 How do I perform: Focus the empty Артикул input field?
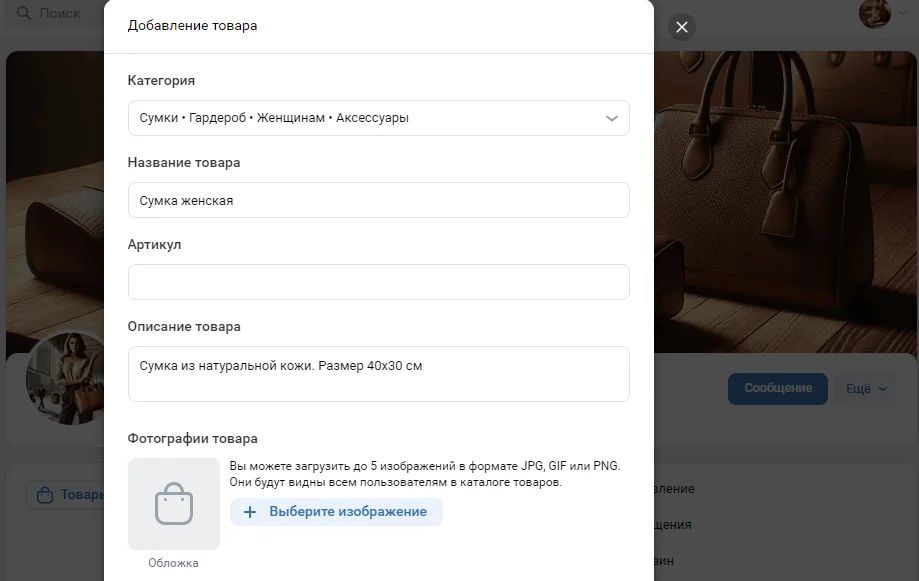click(x=379, y=282)
